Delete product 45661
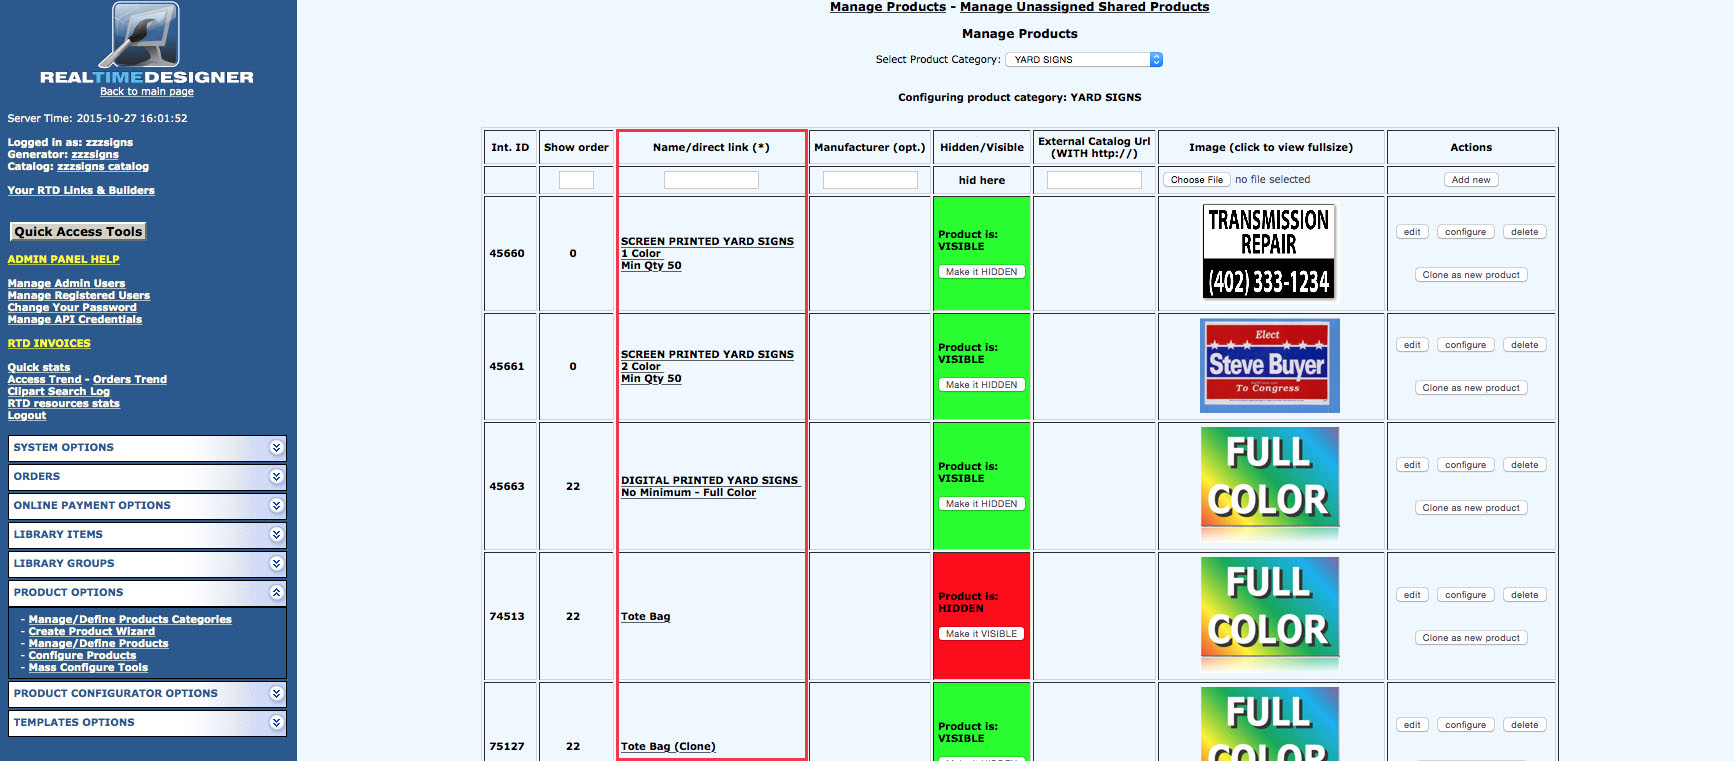 pyautogui.click(x=1525, y=345)
